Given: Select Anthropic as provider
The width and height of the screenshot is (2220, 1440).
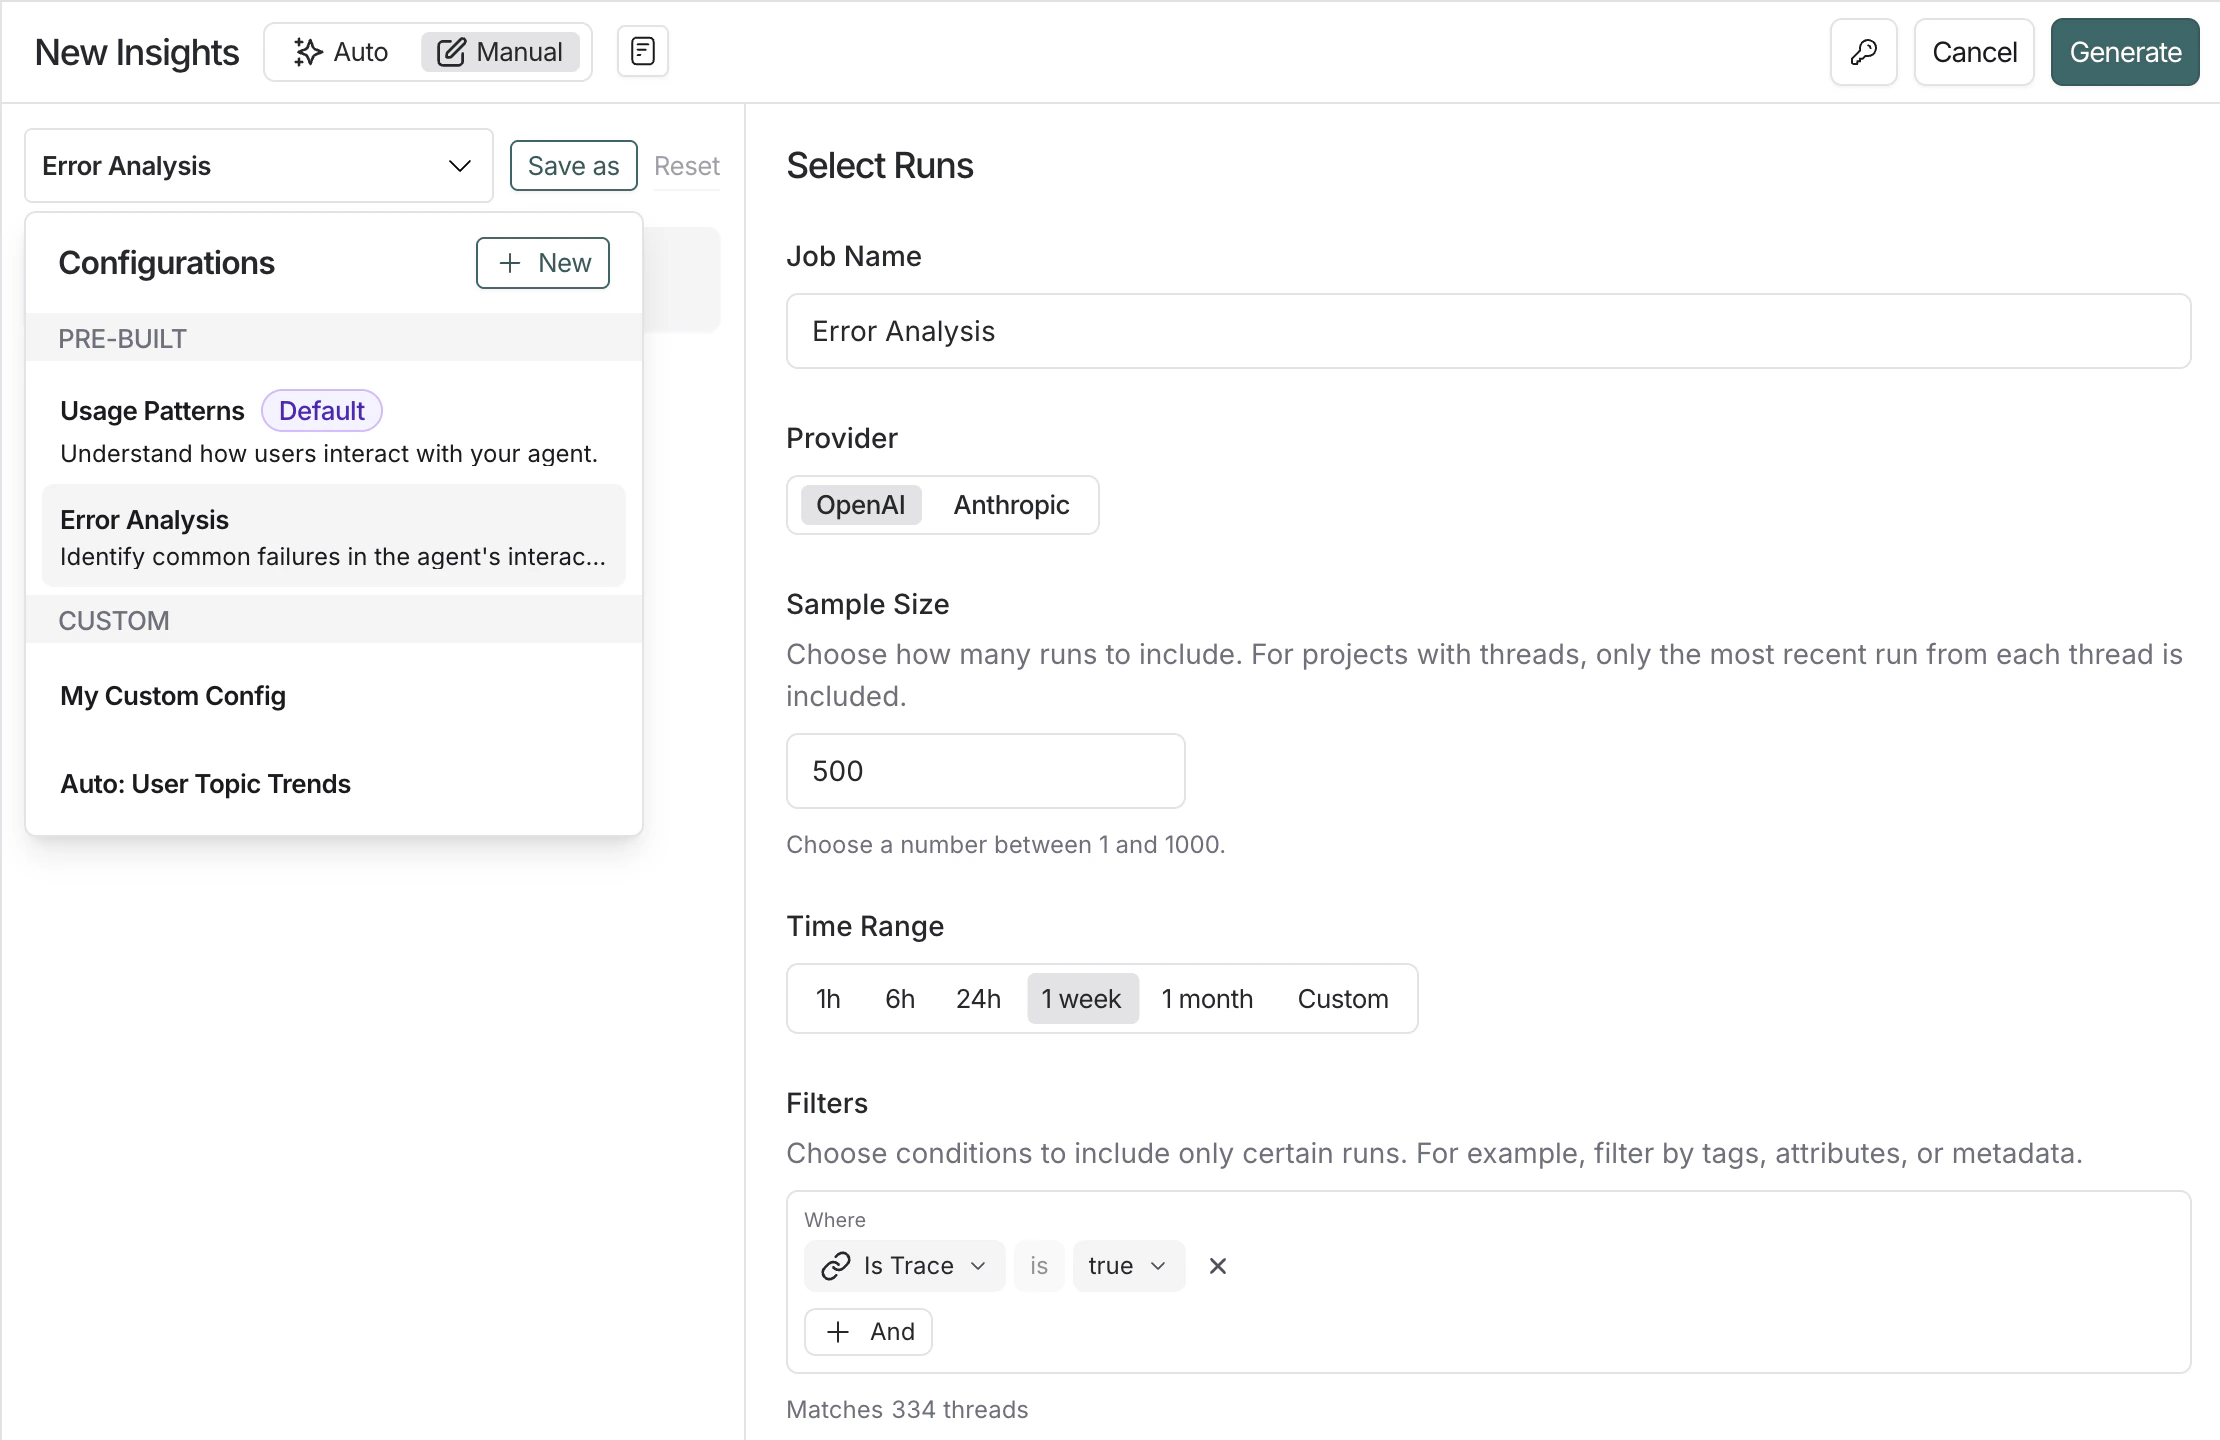Looking at the screenshot, I should (1010, 505).
